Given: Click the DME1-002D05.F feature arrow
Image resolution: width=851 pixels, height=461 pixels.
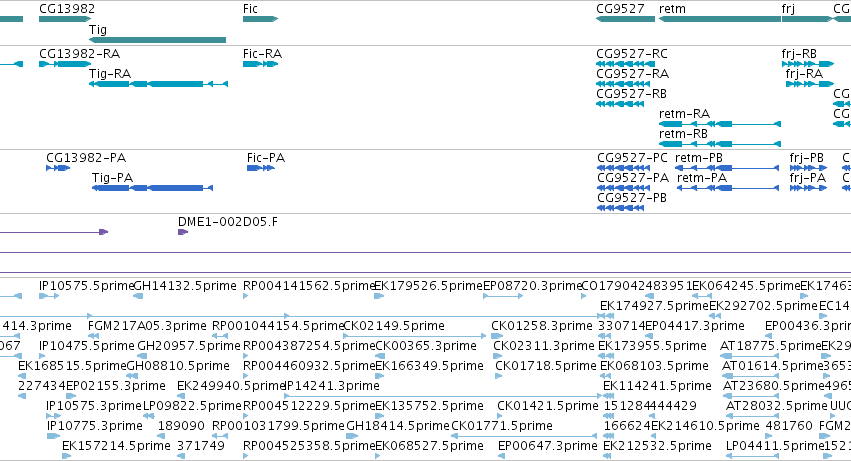Looking at the screenshot, I should (x=183, y=232).
